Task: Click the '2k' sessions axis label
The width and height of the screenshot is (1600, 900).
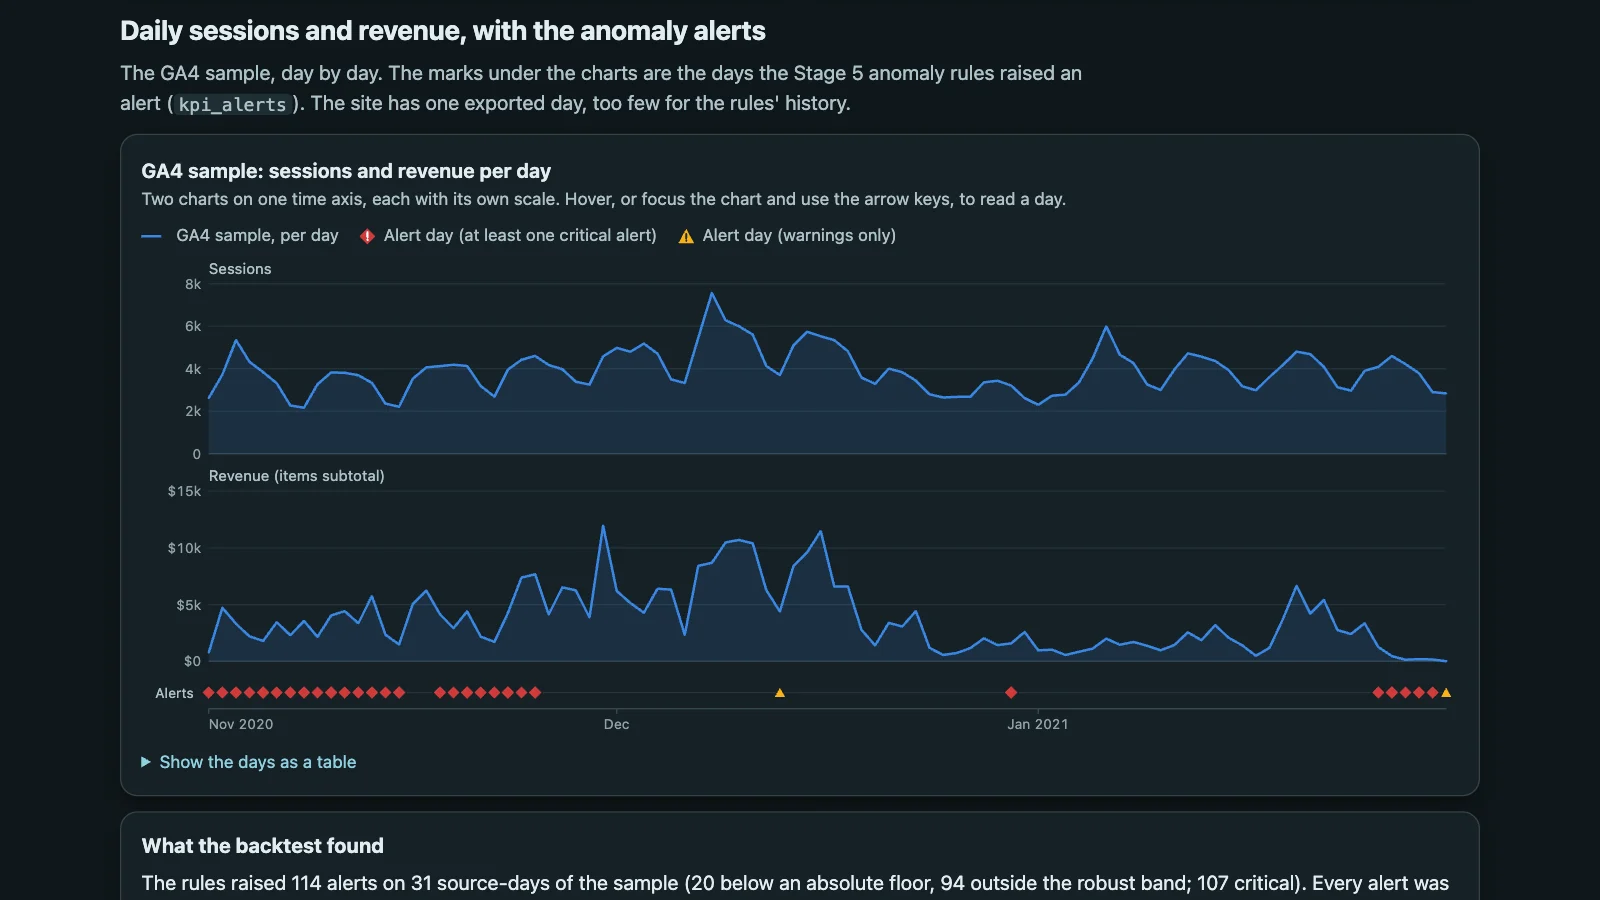Action: point(193,412)
